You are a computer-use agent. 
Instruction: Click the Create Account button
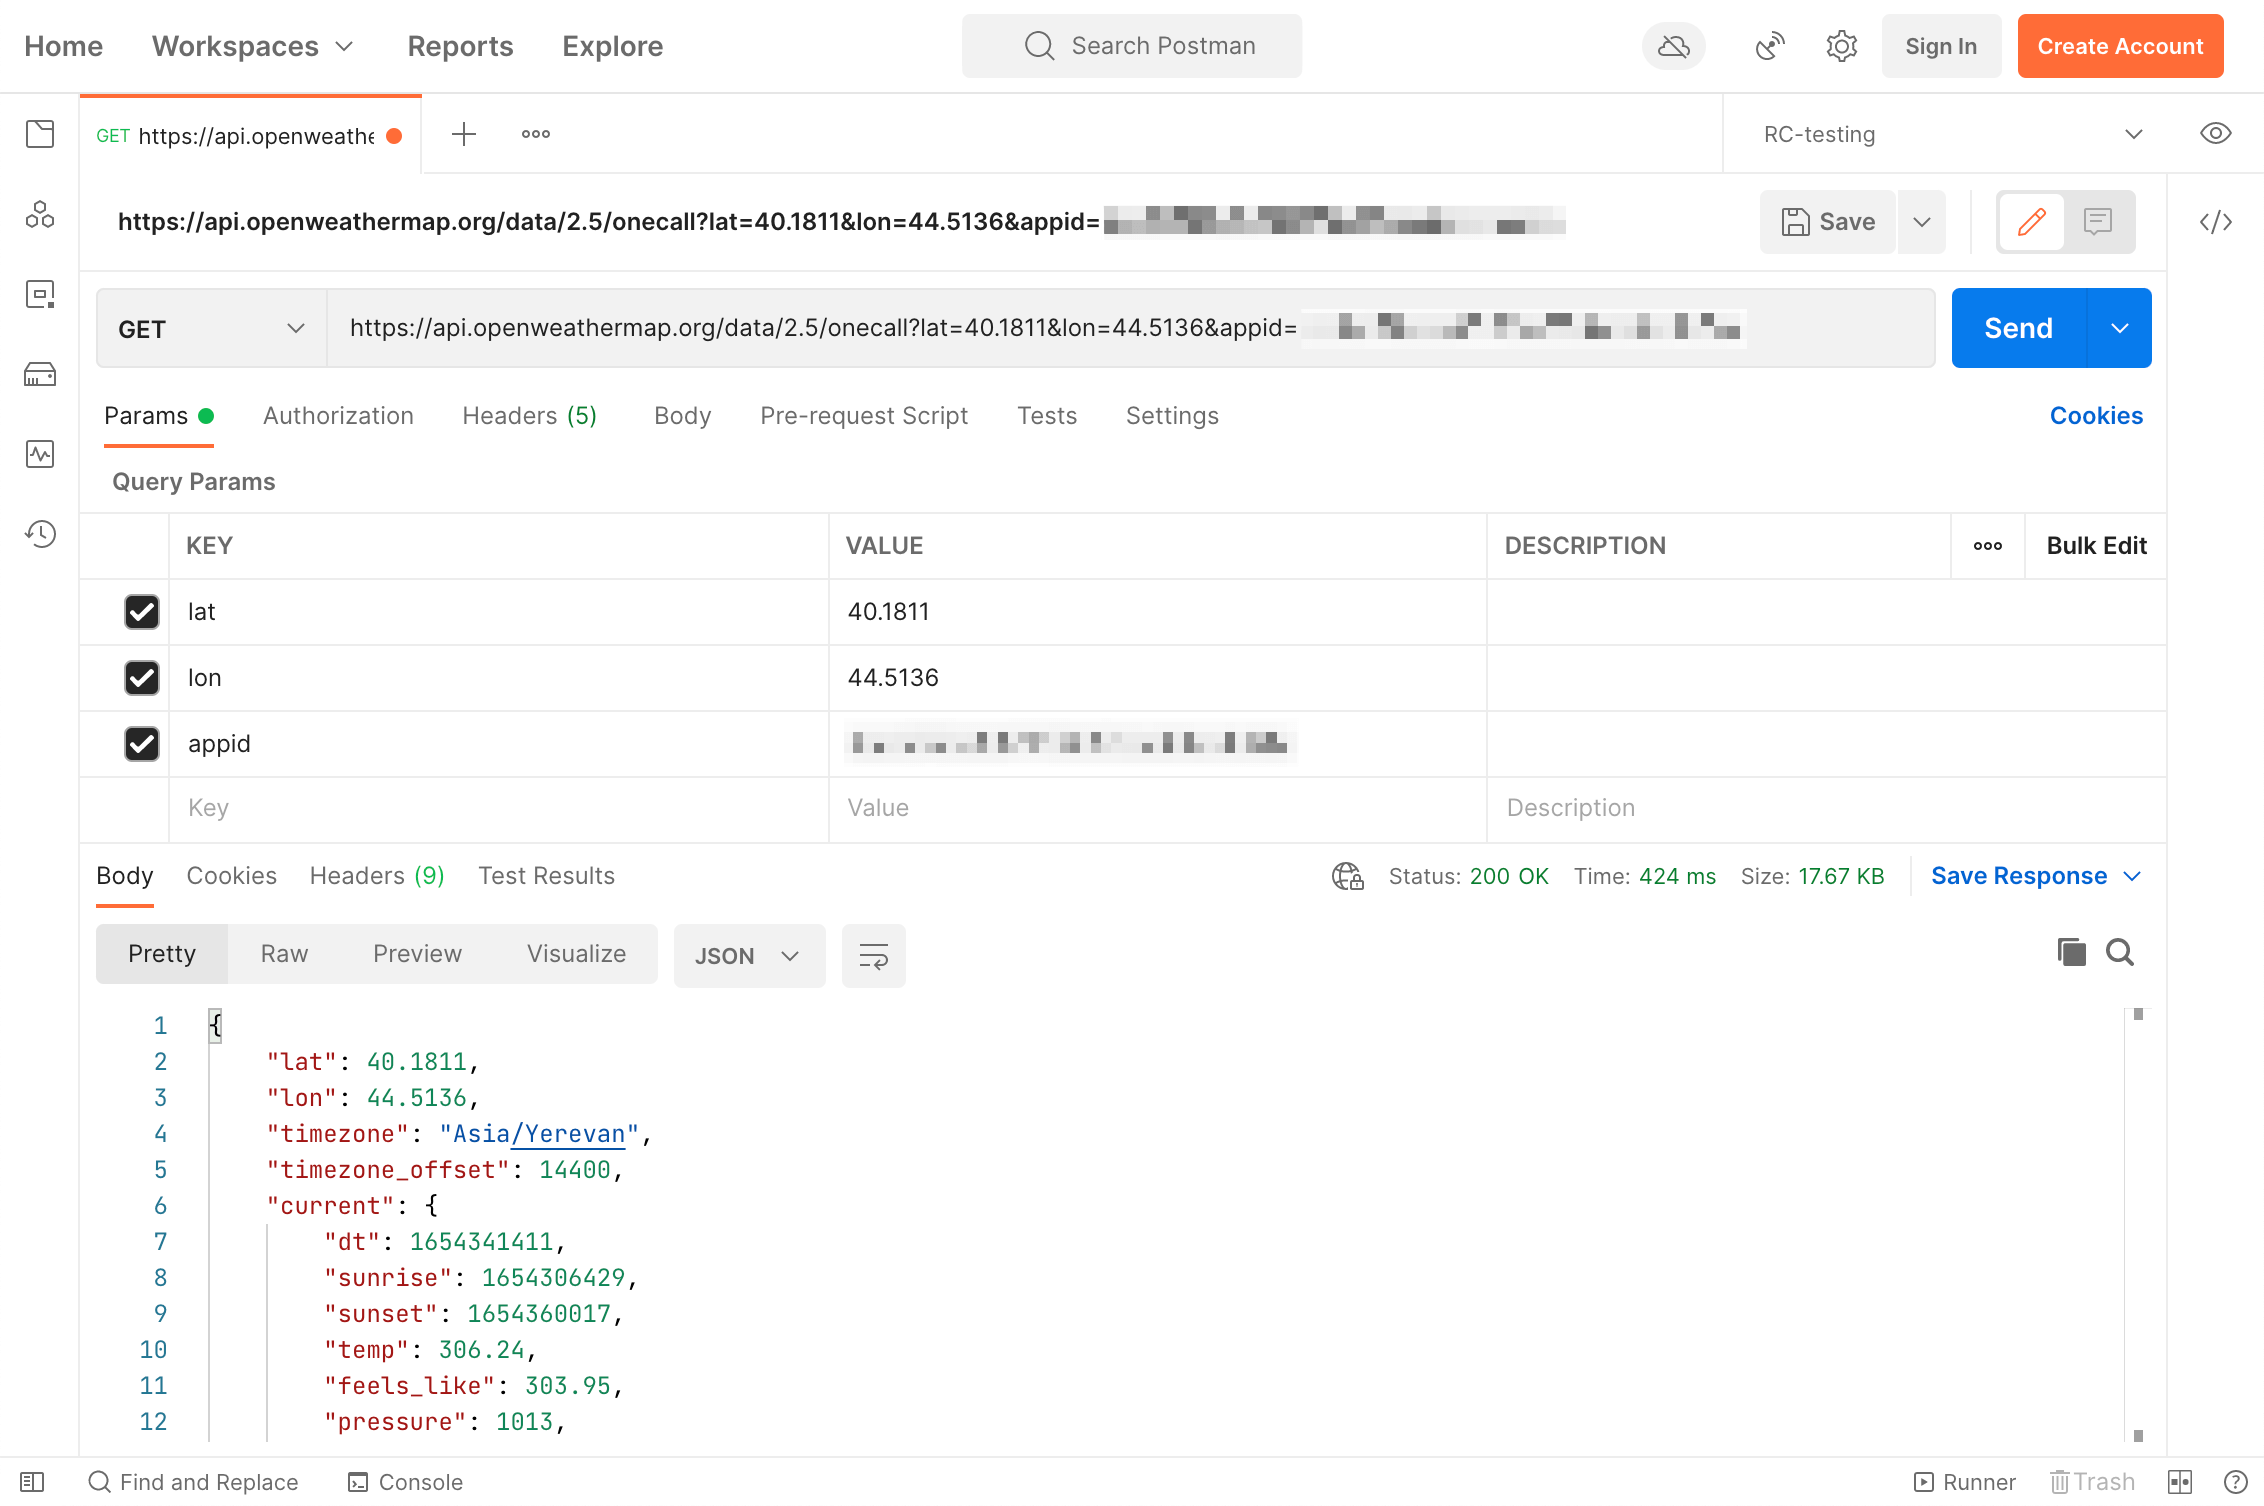pos(2120,46)
